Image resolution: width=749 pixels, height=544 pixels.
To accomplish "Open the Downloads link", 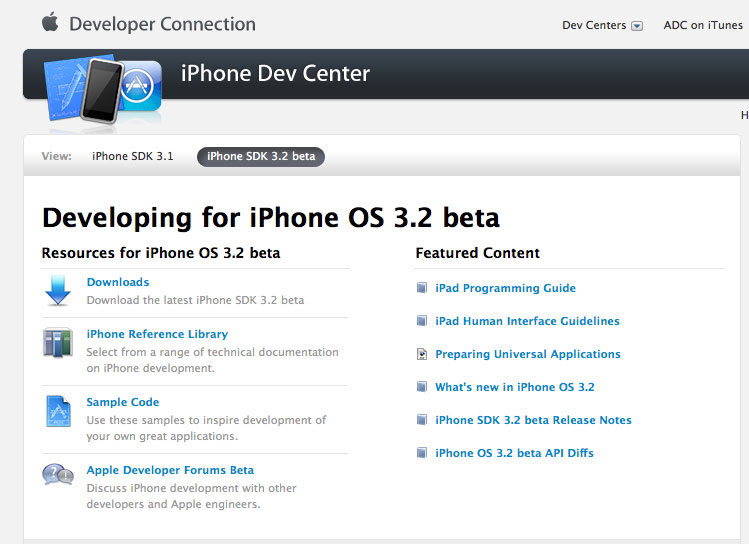I will [118, 282].
